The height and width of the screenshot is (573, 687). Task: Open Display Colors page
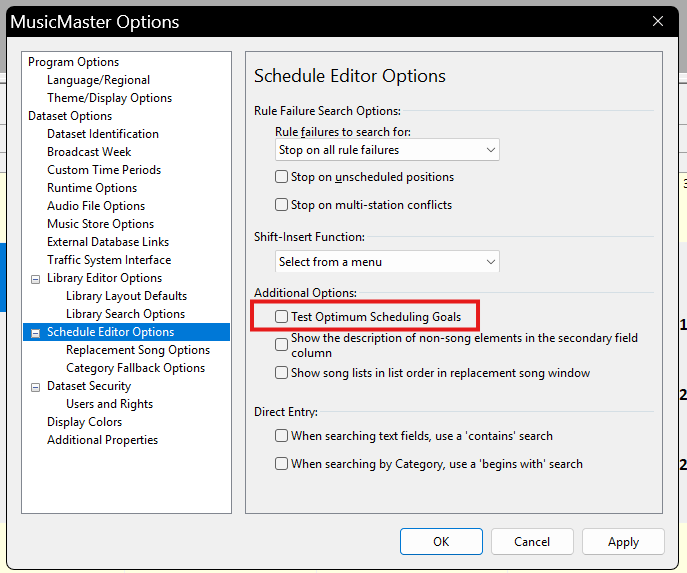[85, 421]
